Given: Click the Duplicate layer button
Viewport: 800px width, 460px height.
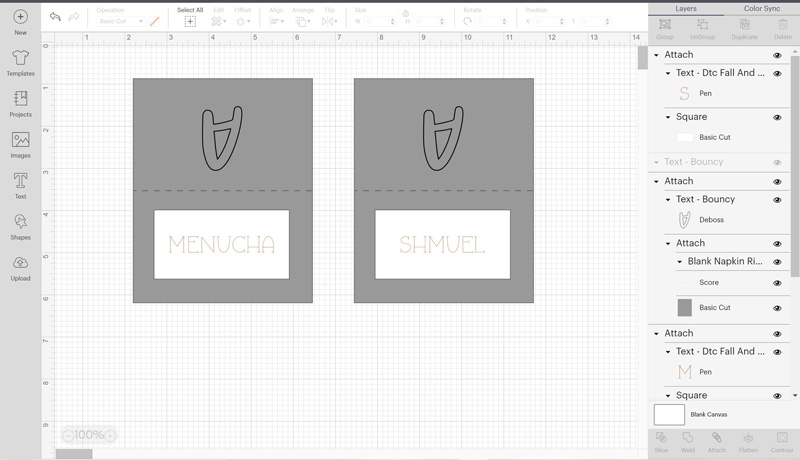Looking at the screenshot, I should point(744,29).
